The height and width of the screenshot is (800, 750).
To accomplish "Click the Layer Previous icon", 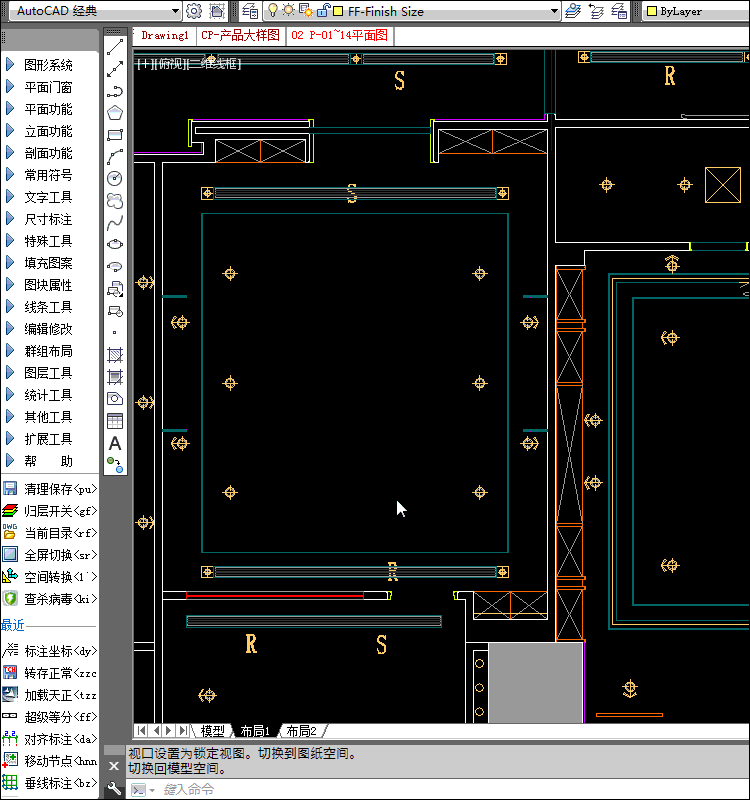I will point(596,11).
